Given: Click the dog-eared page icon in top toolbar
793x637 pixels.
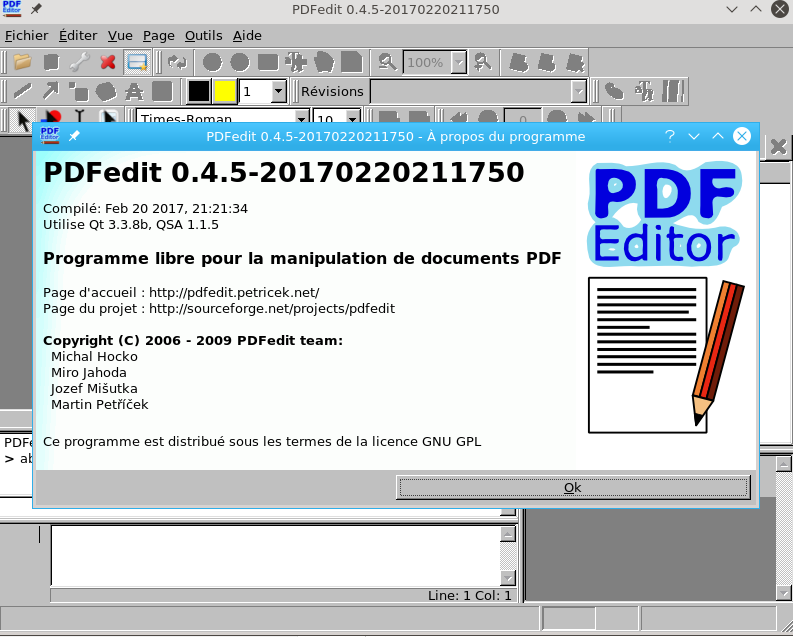Looking at the screenshot, I should click(x=351, y=62).
